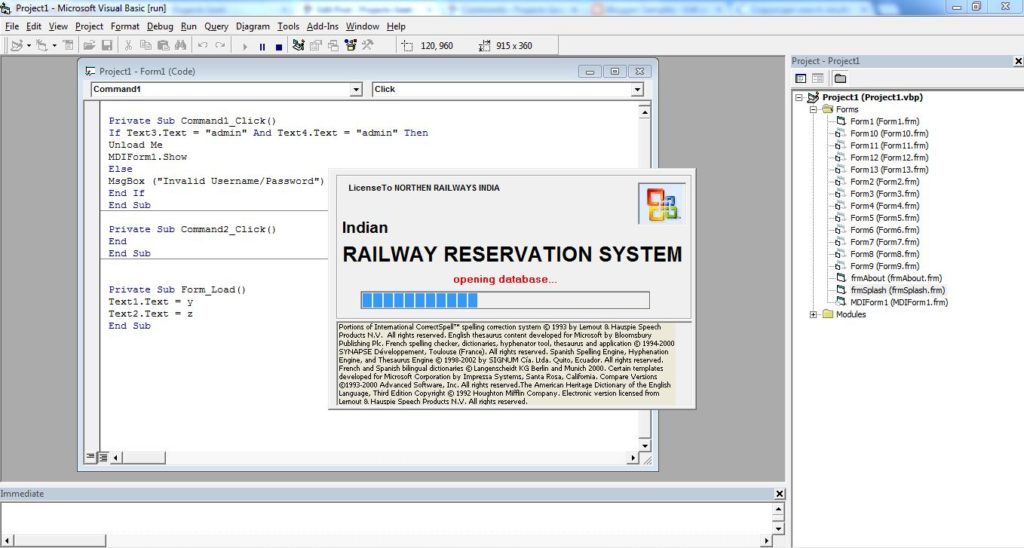This screenshot has height=548, width=1024.
Task: Click Toggle Folders icon in Project panel
Action: (x=840, y=78)
